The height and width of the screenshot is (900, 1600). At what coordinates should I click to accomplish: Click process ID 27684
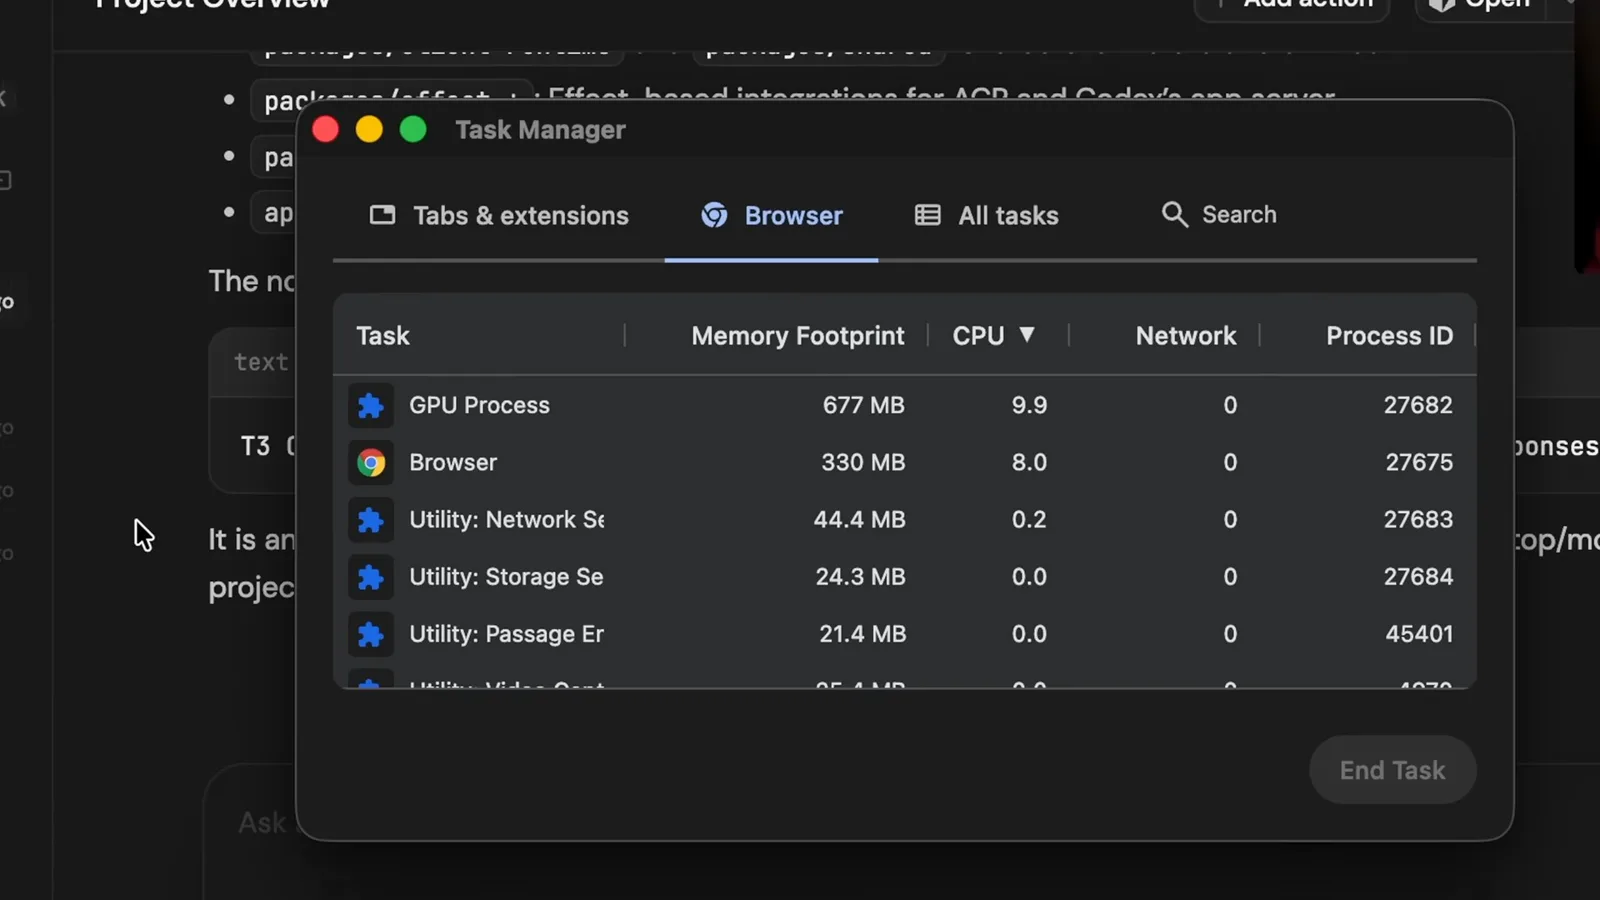(1418, 577)
